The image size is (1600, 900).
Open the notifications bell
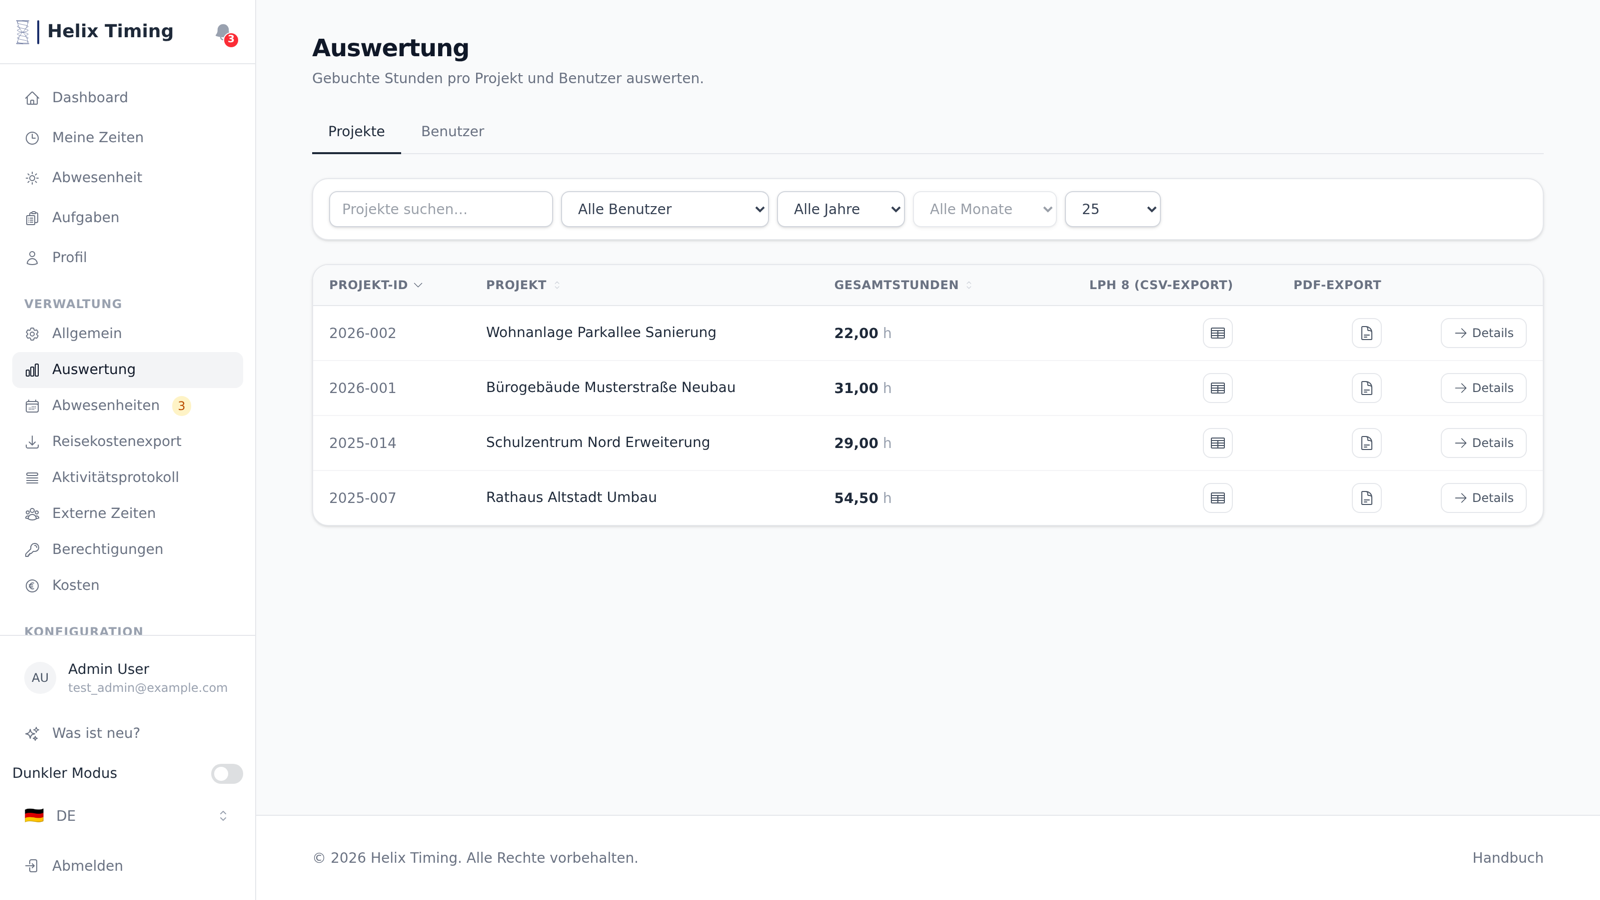(x=223, y=33)
